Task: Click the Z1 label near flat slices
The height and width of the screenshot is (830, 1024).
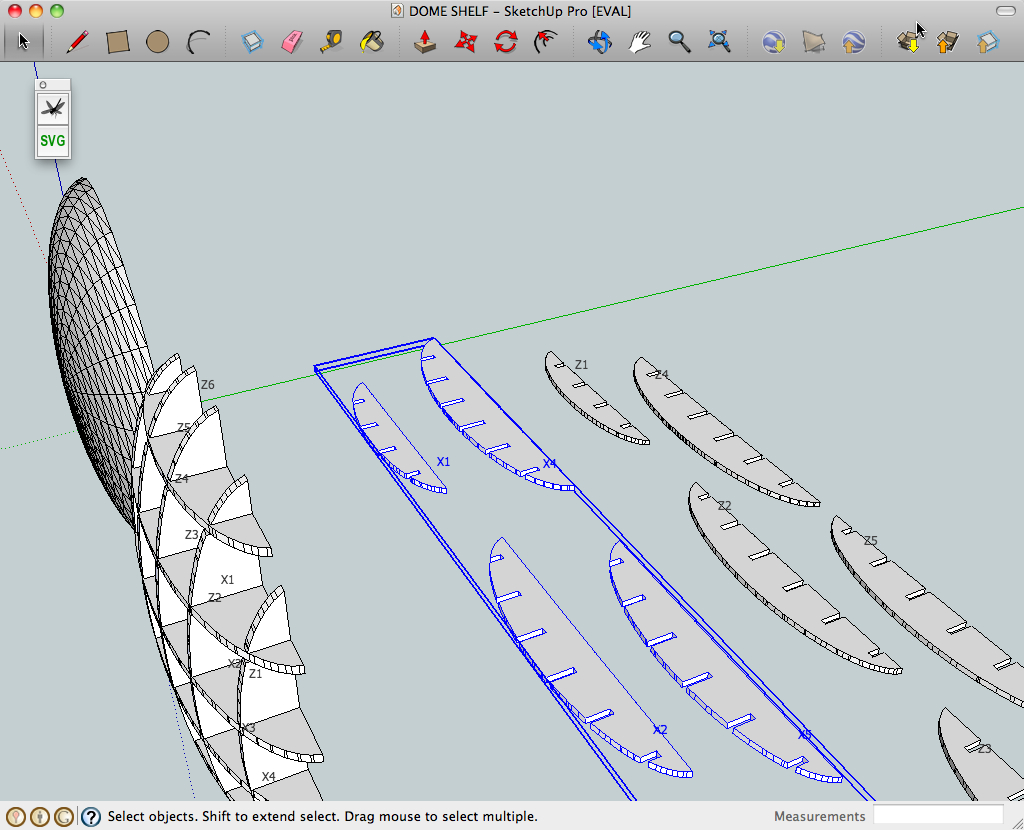Action: point(581,364)
